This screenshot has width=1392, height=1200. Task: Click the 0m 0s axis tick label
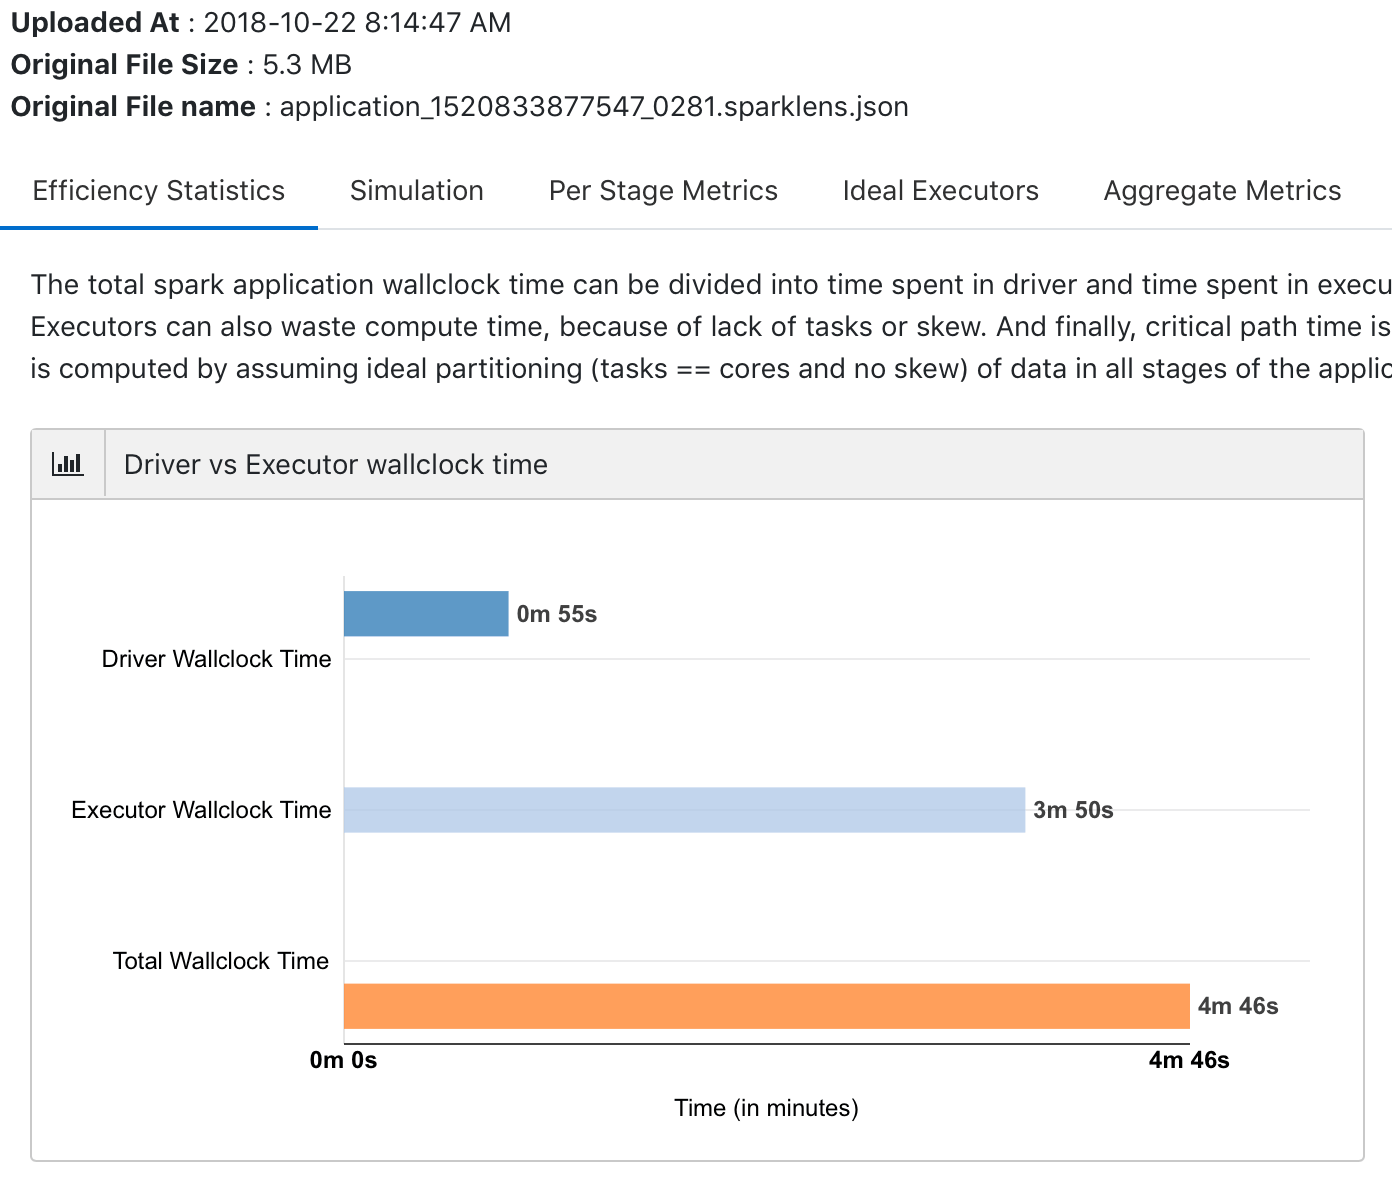(343, 1060)
